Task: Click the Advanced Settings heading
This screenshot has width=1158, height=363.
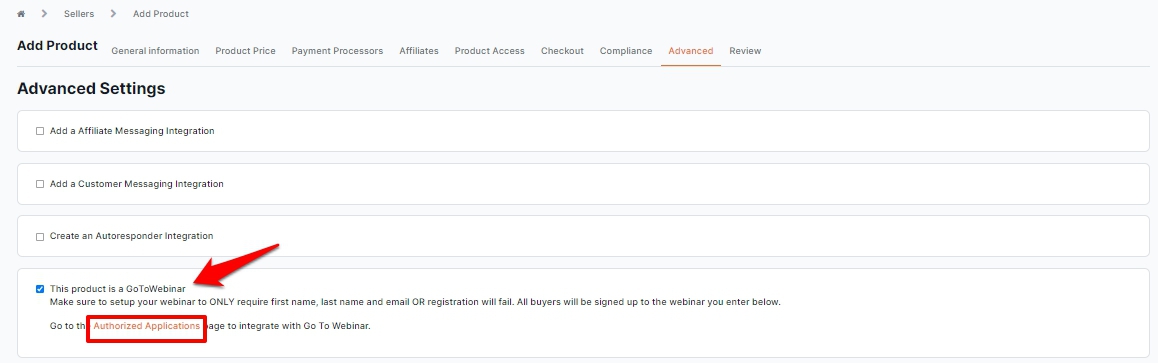Action: point(91,89)
